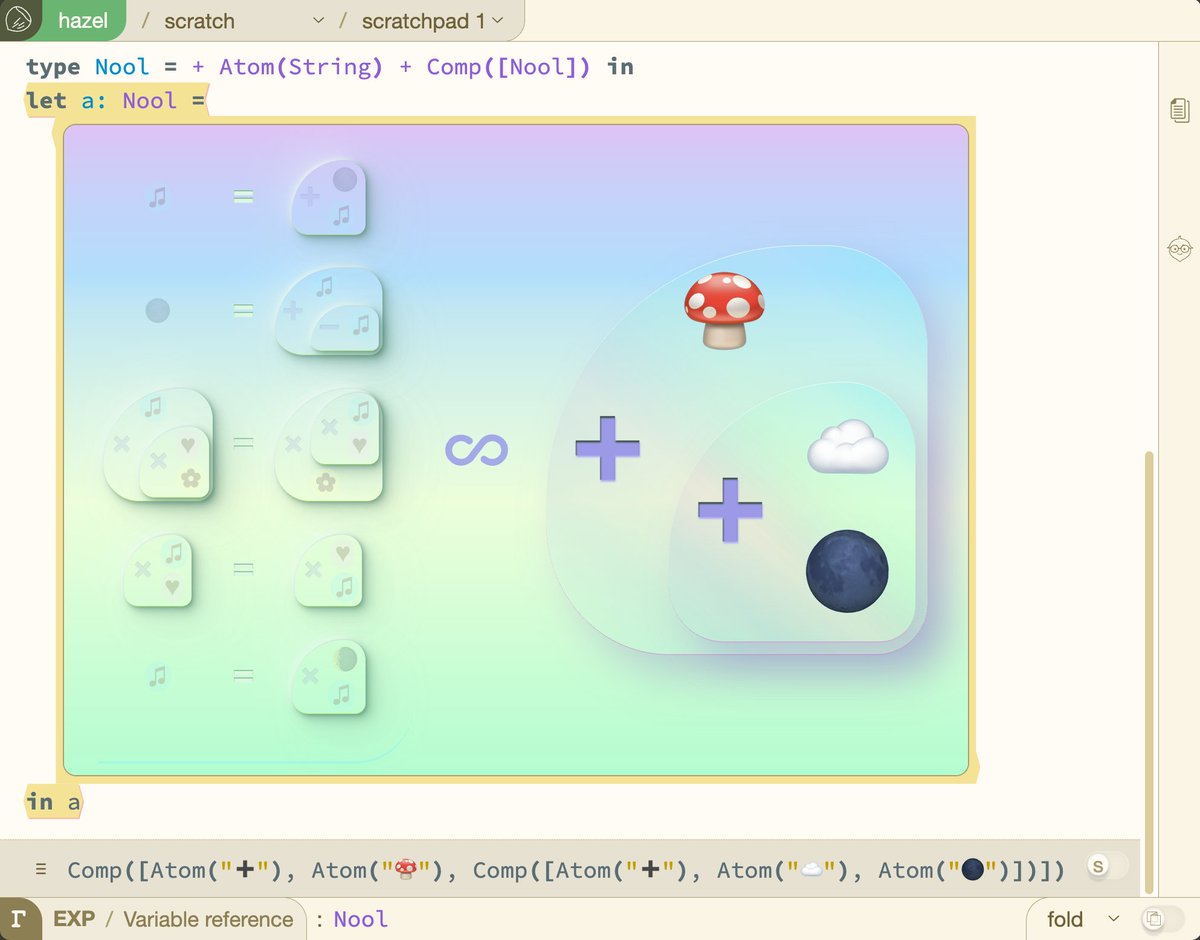Image resolution: width=1200 pixels, height=940 pixels.
Task: Click 'Comp([Nool])' in the type definition
Action: pyautogui.click(x=509, y=67)
